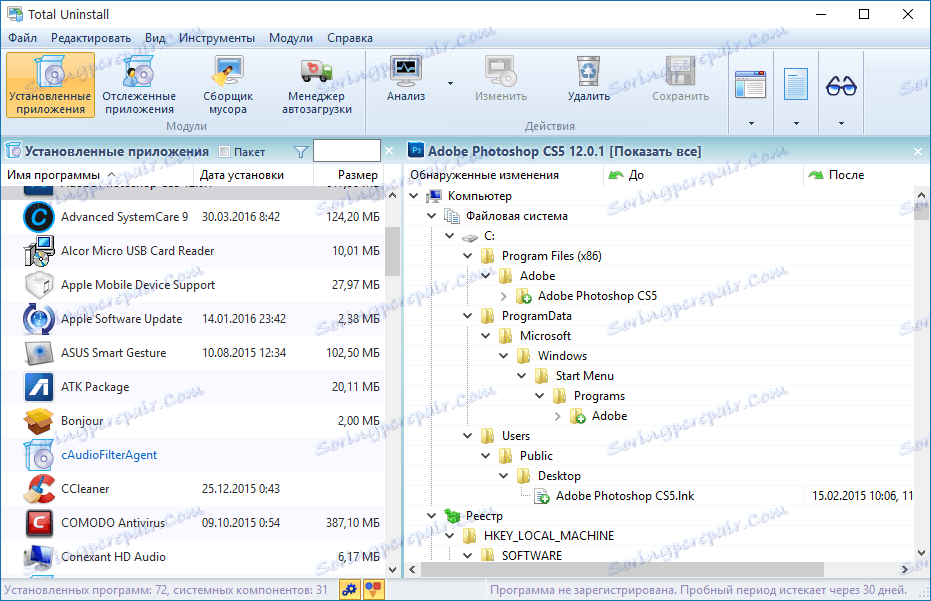This screenshot has height=601, width=931.
Task: Click the Сохранить toolbar button
Action: [x=680, y=79]
